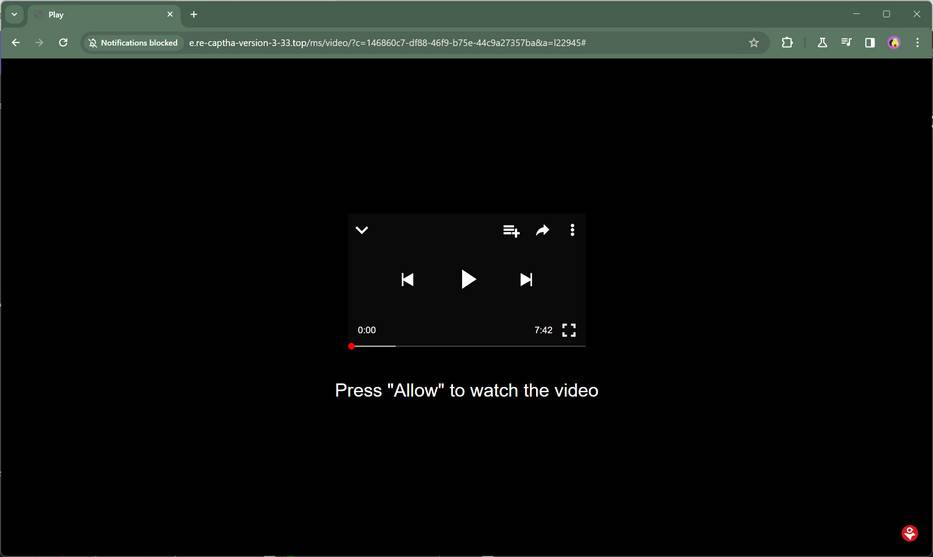
Task: Minimize the browser window
Action: tap(856, 14)
